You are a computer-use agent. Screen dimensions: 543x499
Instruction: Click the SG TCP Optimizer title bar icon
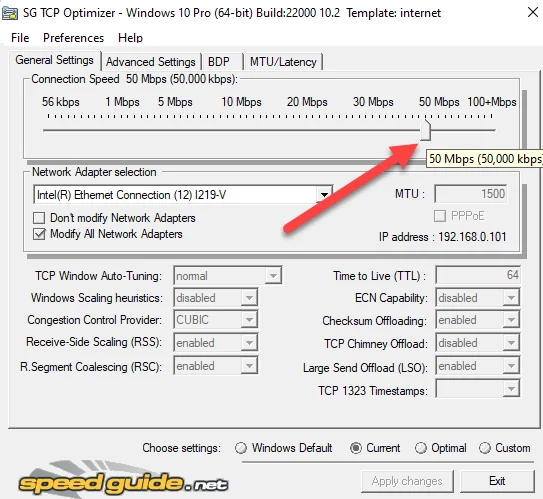(10, 13)
